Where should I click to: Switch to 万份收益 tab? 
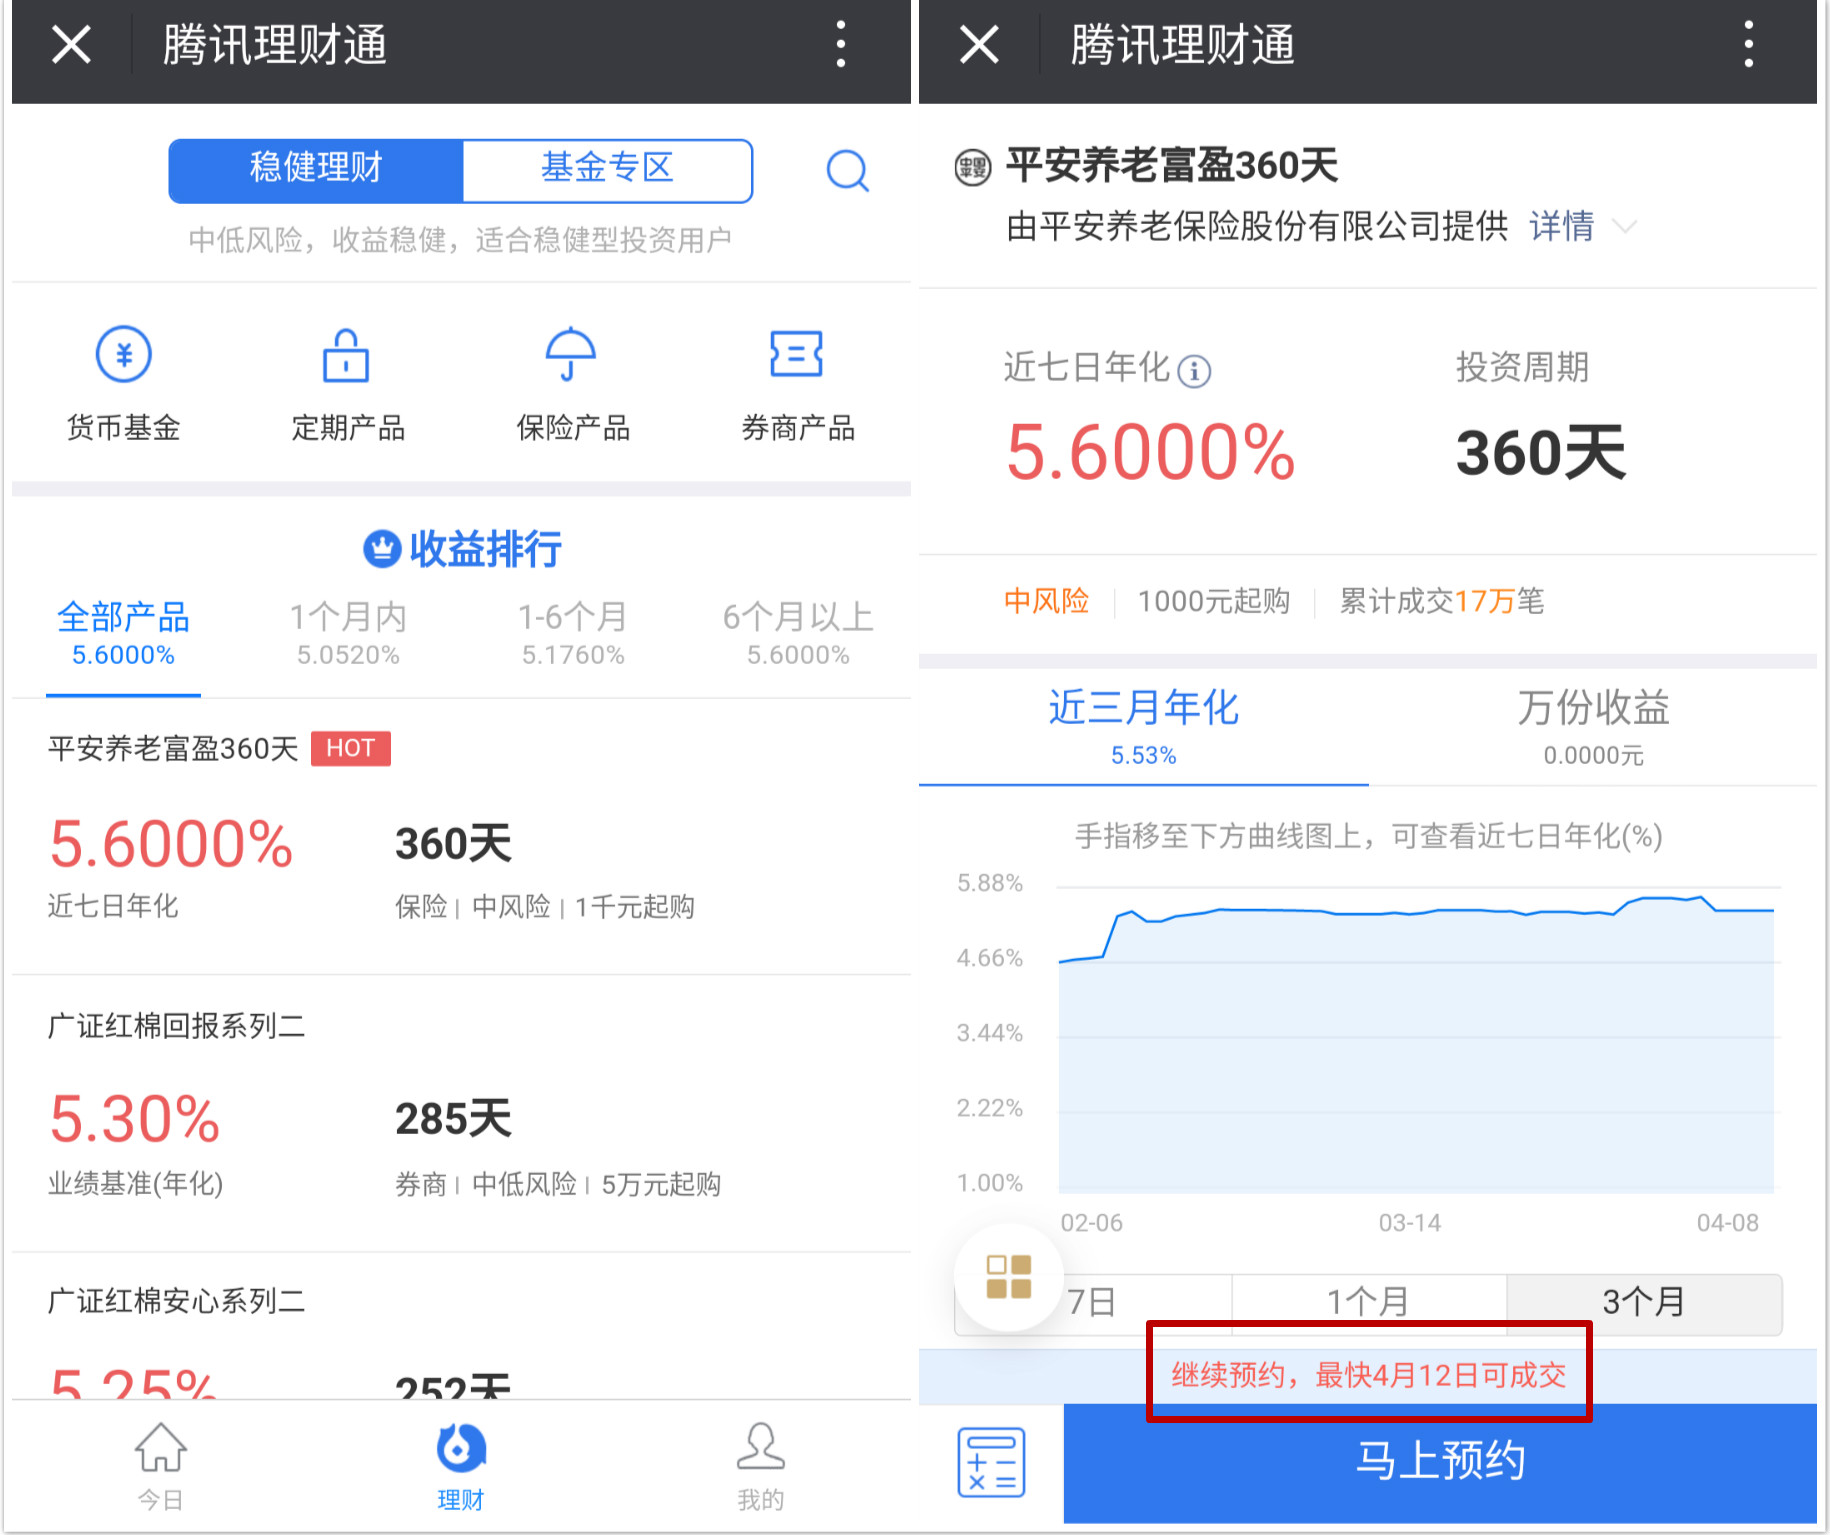point(1593,727)
